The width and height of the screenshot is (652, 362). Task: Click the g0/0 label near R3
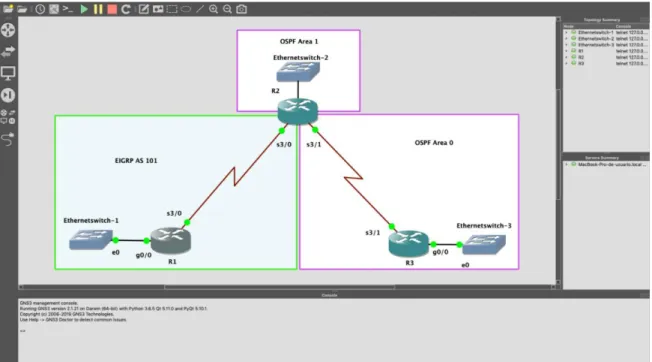440,252
